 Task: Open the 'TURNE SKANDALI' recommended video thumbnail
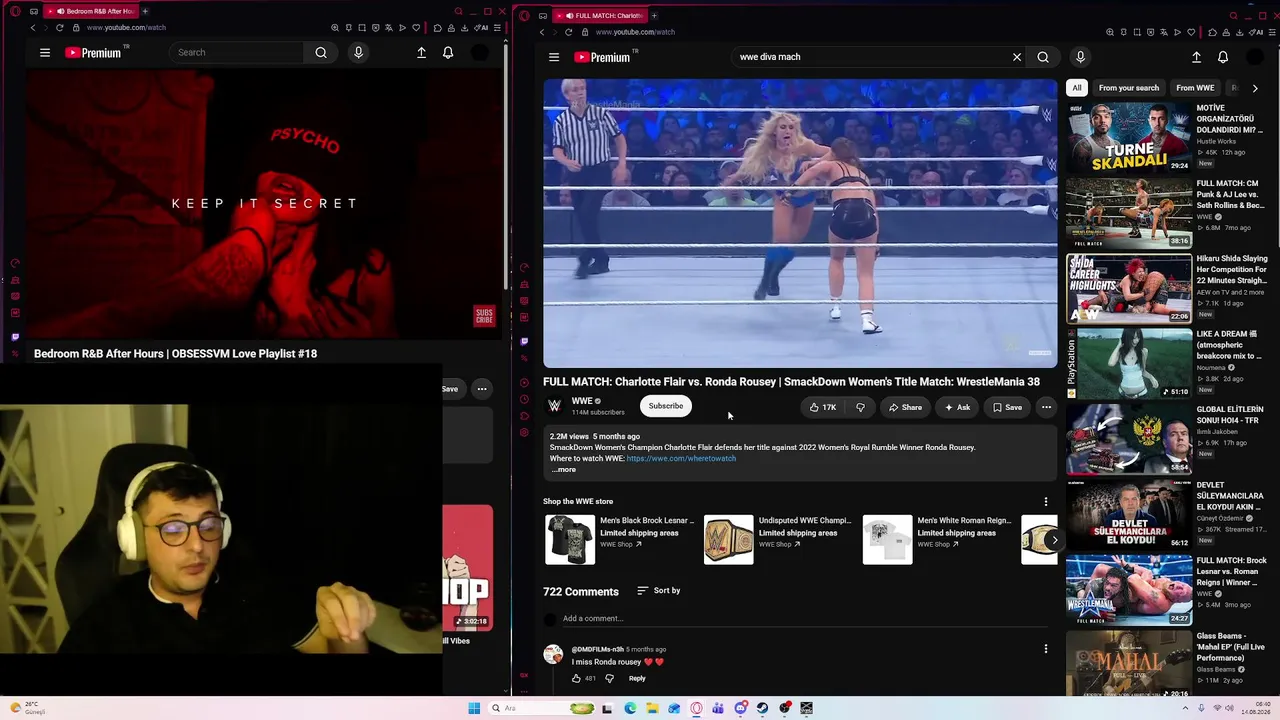pyautogui.click(x=1128, y=137)
